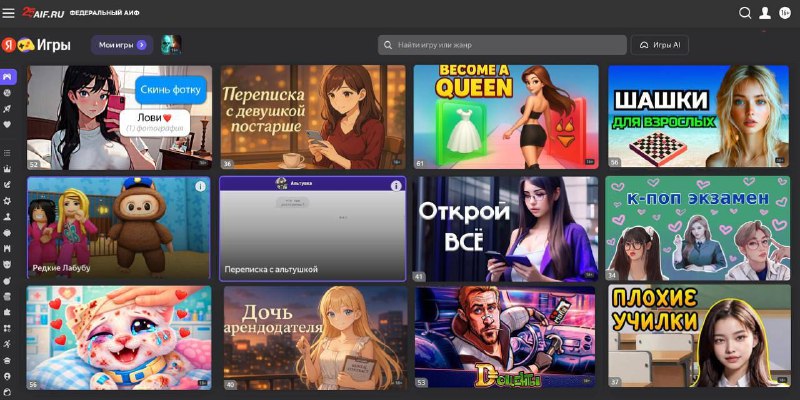Click rating 40 on Дочь арендодателя tile
800x400 pixels.
[230, 385]
